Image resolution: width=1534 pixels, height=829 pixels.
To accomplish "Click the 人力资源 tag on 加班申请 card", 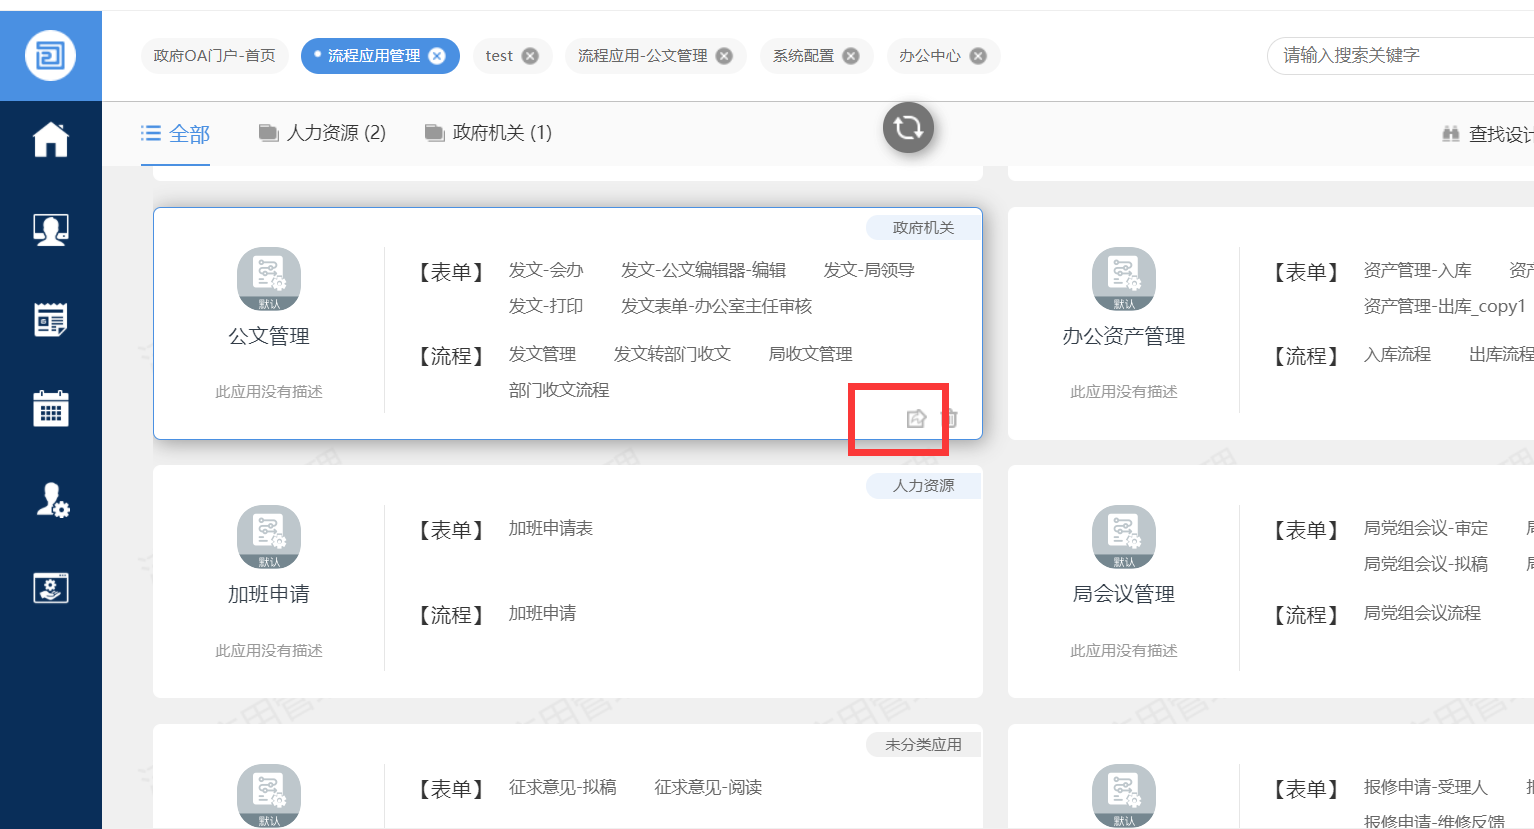I will coord(923,486).
